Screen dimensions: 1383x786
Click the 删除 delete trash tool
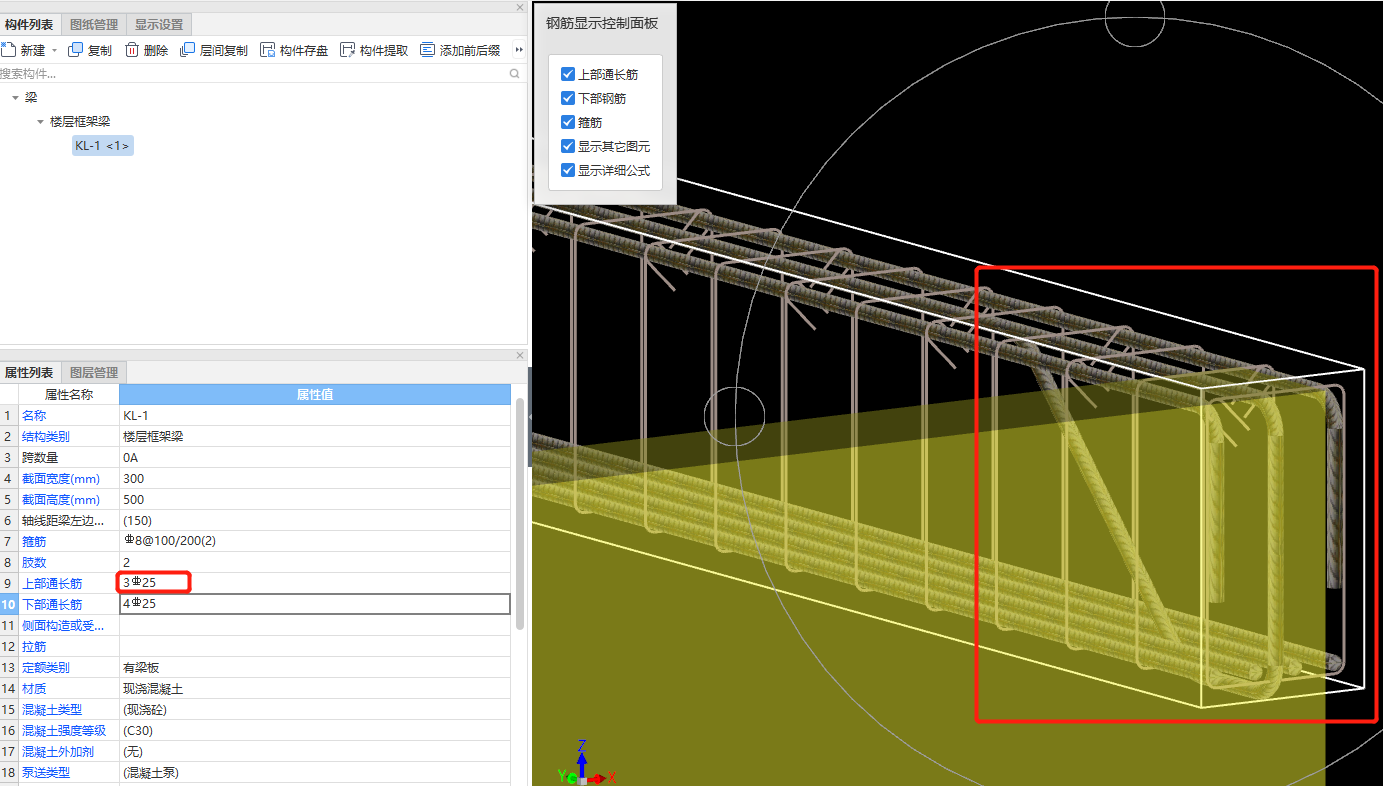coord(146,50)
